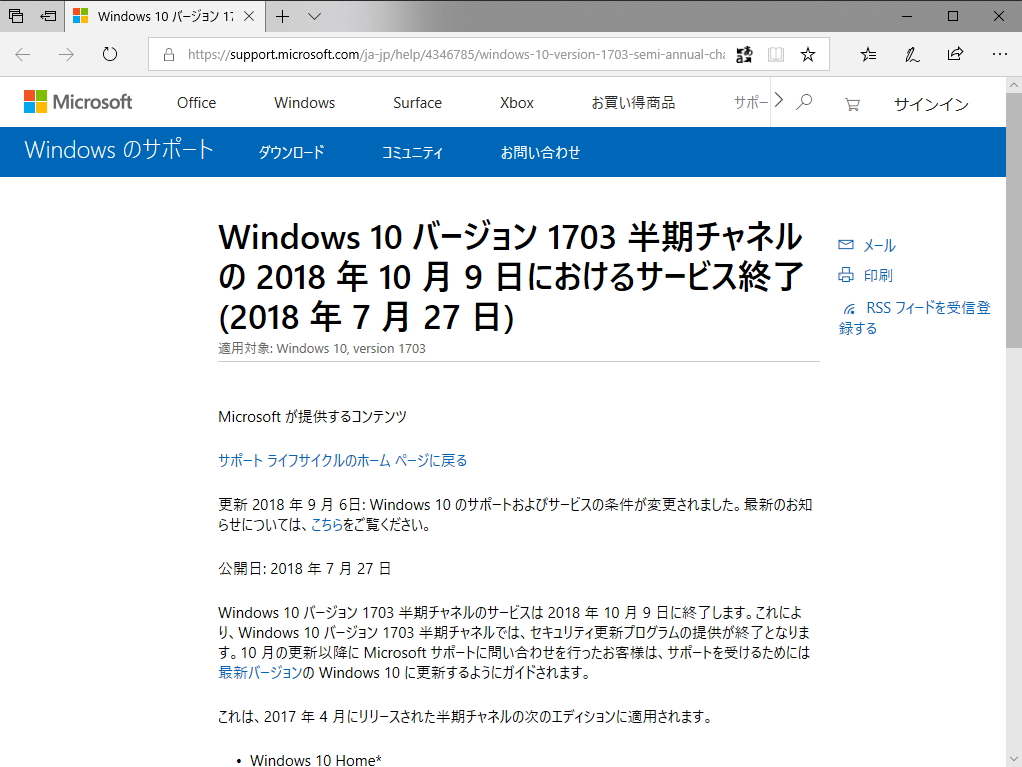This screenshot has height=767, width=1022.
Task: Expand more navigation items chevron
Action: click(x=778, y=101)
